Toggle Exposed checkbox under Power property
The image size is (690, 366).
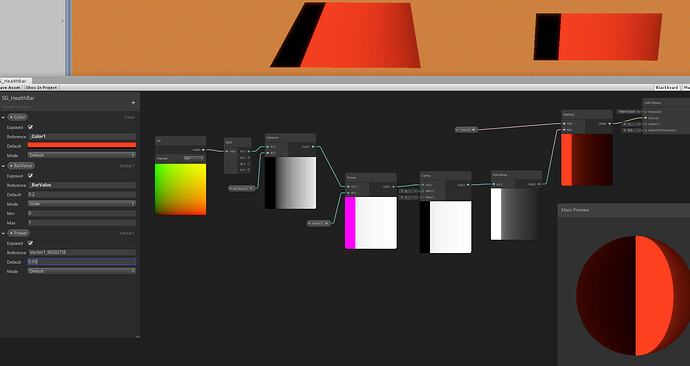click(x=30, y=243)
